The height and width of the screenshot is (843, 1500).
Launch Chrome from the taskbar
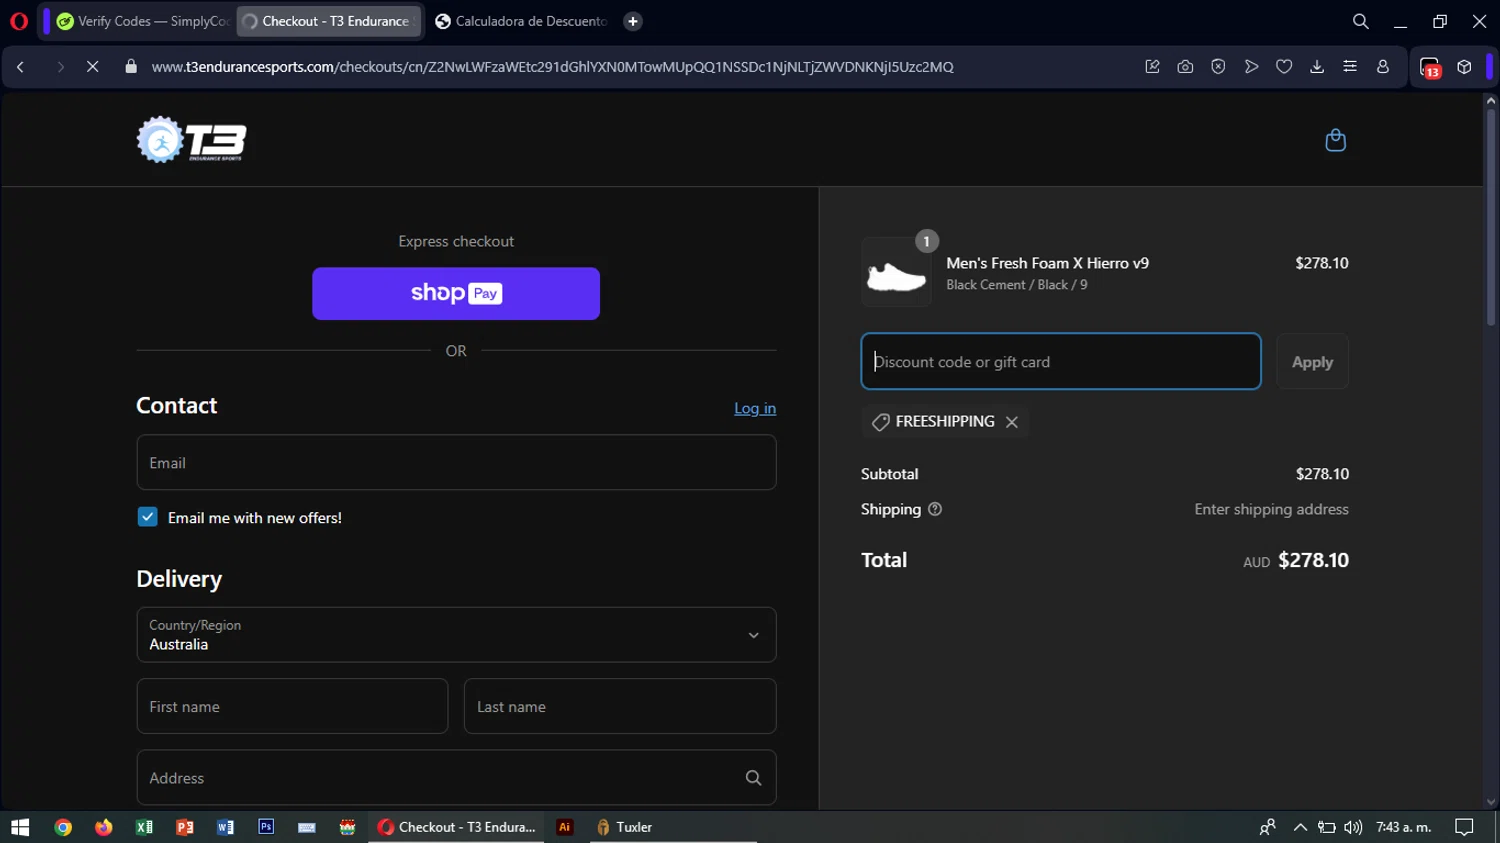[x=63, y=827]
